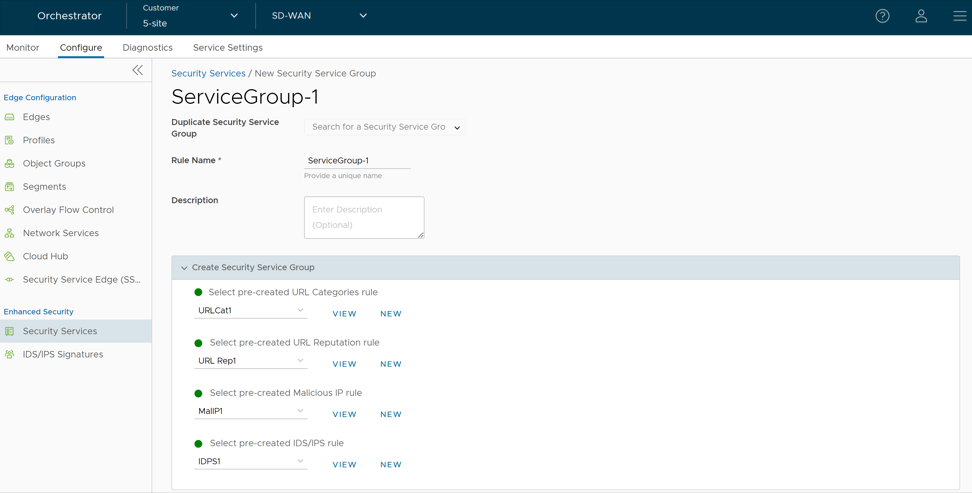Switch to the Service Settings tab
Screen dimensions: 972x493
point(227,47)
